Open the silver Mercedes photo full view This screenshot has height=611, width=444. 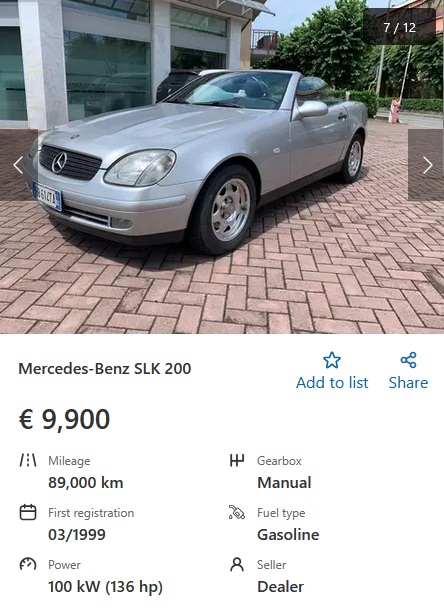coord(222,167)
